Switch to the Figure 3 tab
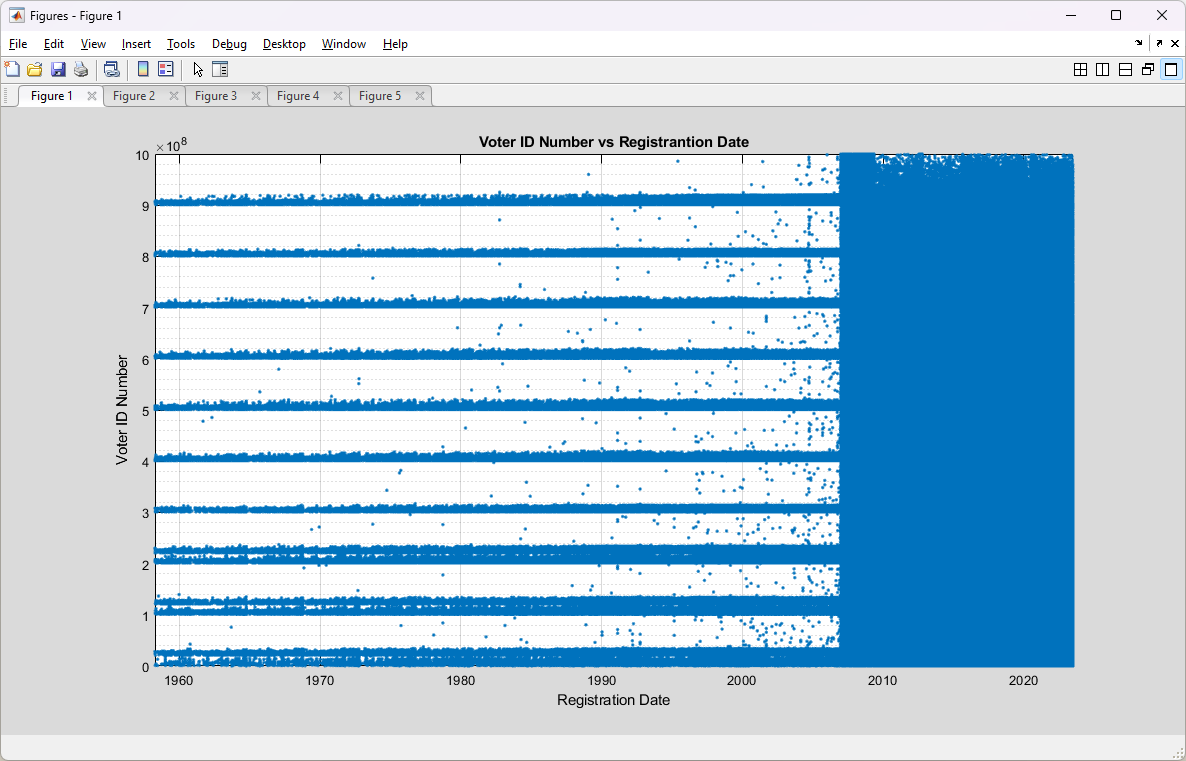 coord(215,96)
